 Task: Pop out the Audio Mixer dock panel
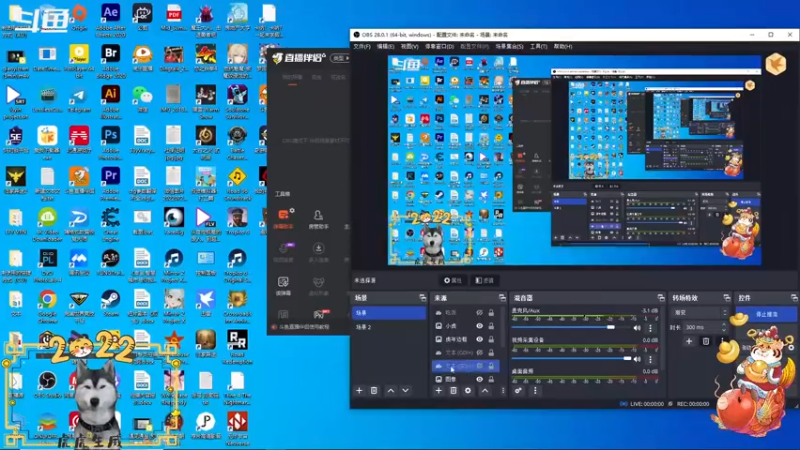tap(661, 297)
